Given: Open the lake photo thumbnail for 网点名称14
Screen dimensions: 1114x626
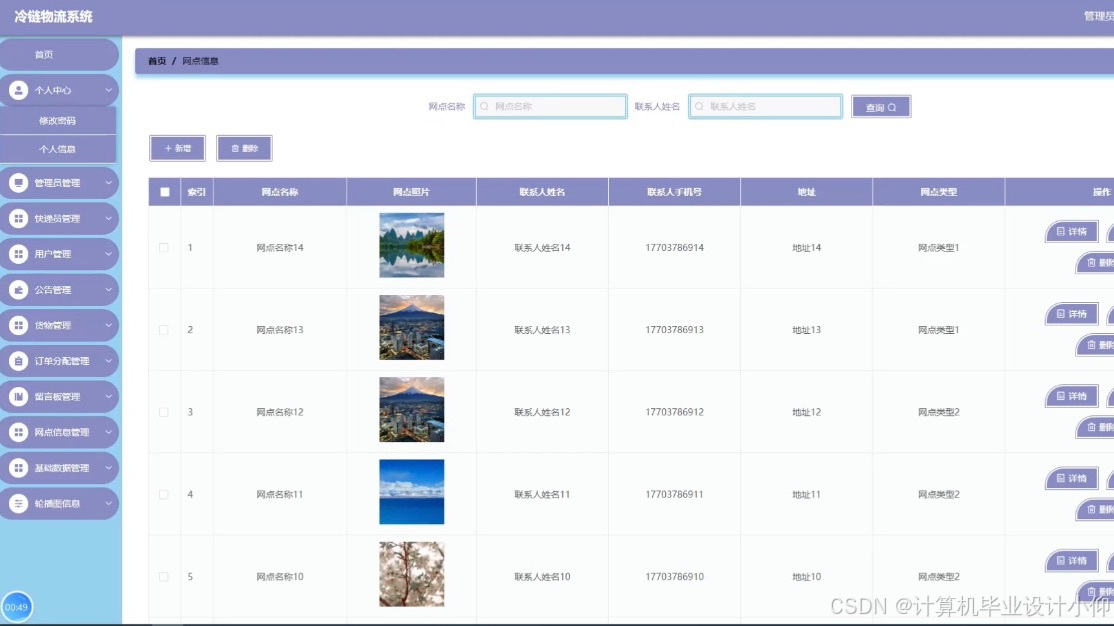Looking at the screenshot, I should pos(411,245).
